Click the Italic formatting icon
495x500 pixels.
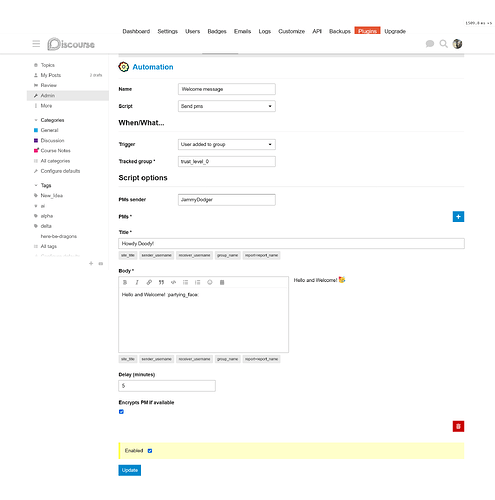pos(137,282)
